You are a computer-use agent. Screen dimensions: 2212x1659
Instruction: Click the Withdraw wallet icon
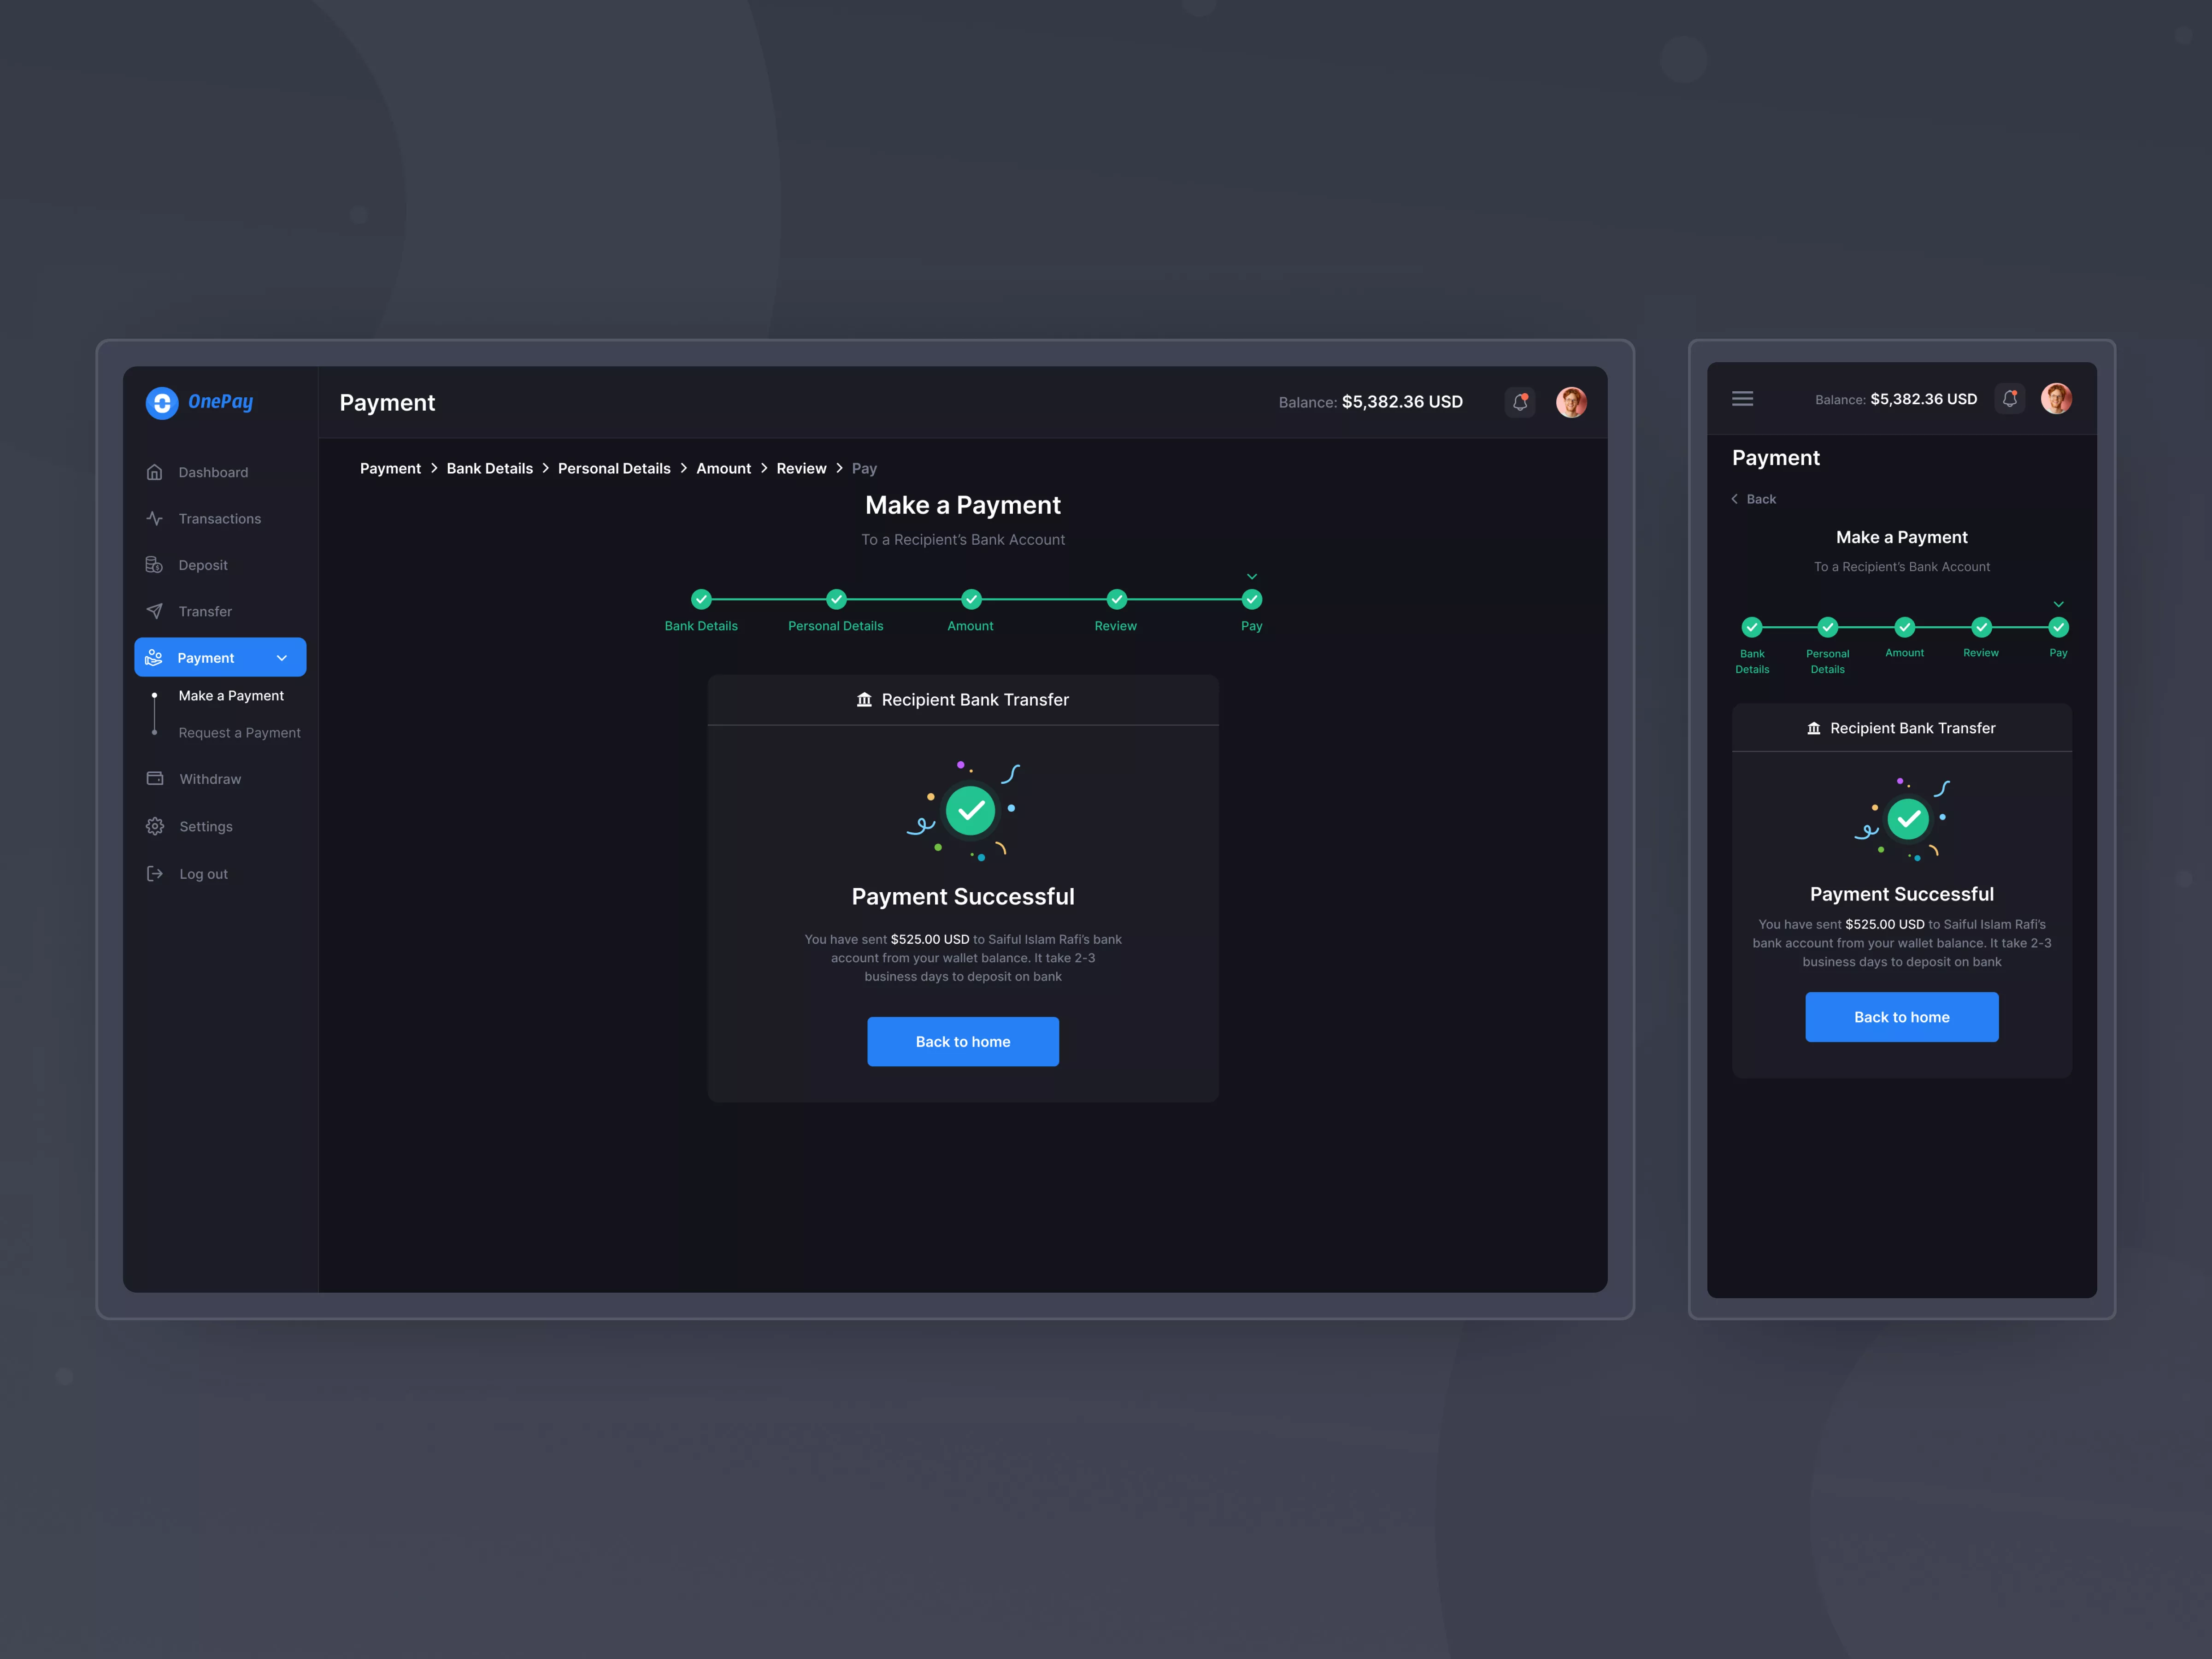tap(155, 778)
